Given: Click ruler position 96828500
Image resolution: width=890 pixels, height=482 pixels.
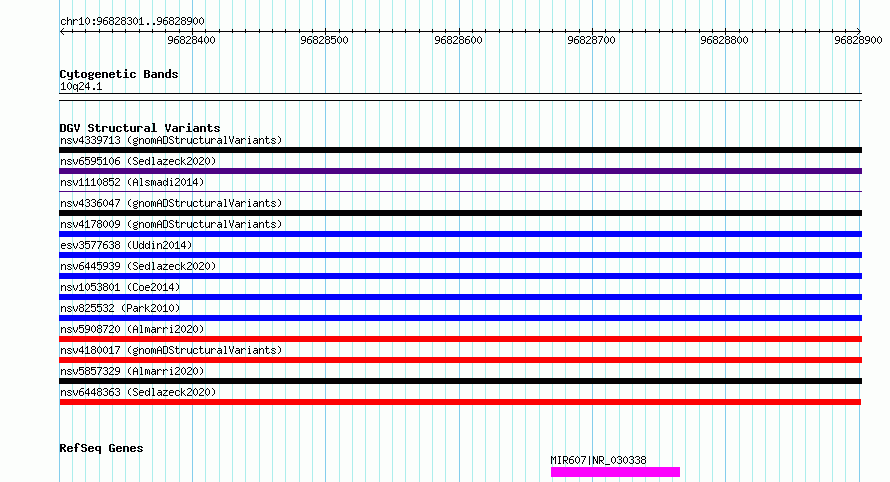Looking at the screenshot, I should pos(325,40).
